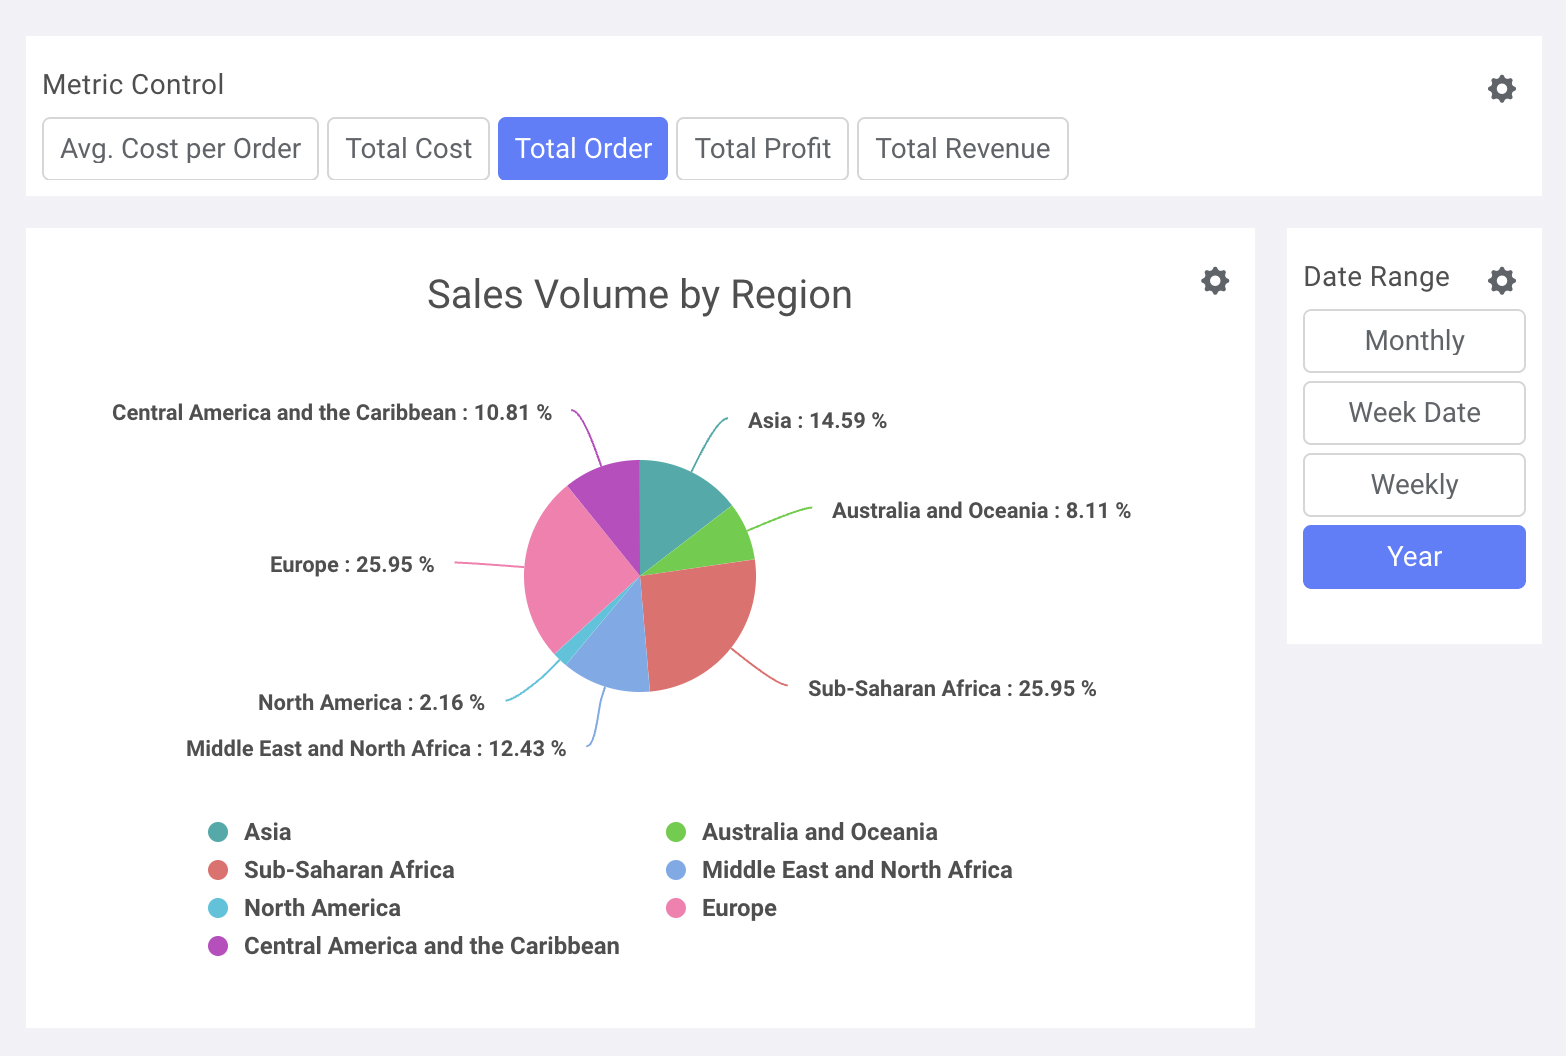1566x1056 pixels.
Task: Choose the Week Date range option
Action: tap(1413, 412)
